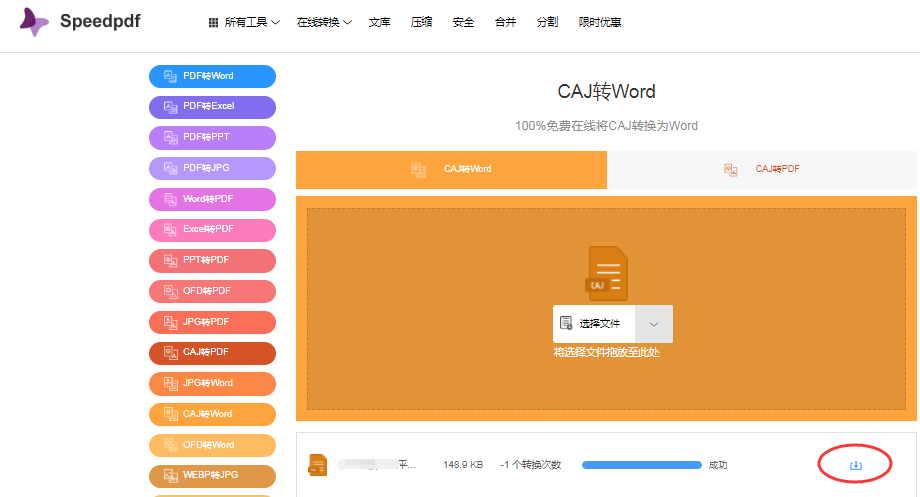This screenshot has width=920, height=497.
Task: Click the icon in OFD转PDF button
Action: 170,292
